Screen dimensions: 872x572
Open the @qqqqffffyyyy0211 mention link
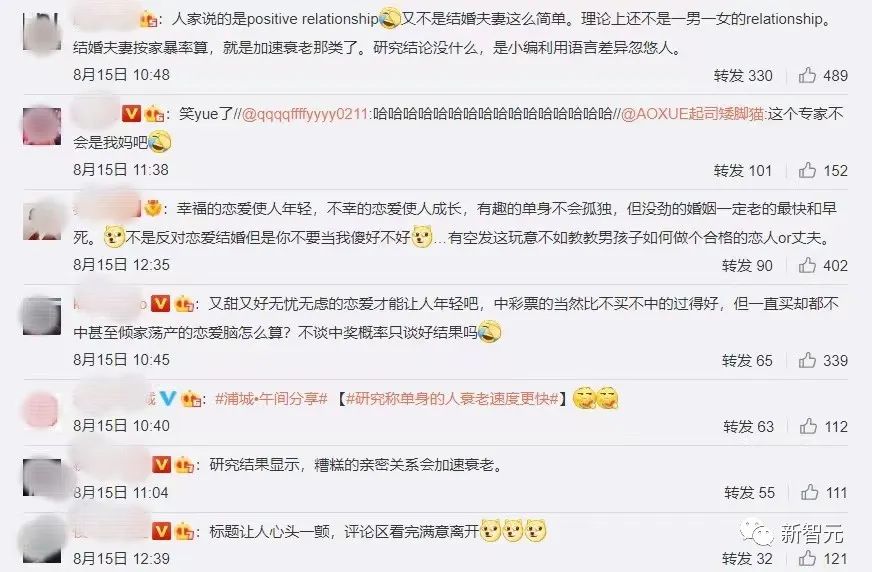(x=305, y=114)
